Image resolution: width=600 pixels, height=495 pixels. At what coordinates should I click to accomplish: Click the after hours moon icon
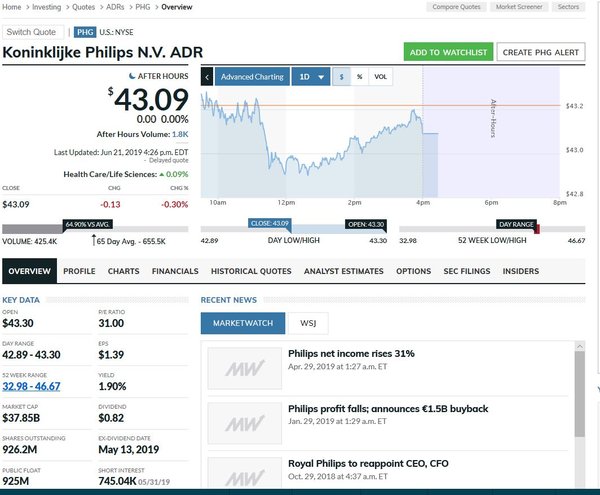[133, 75]
